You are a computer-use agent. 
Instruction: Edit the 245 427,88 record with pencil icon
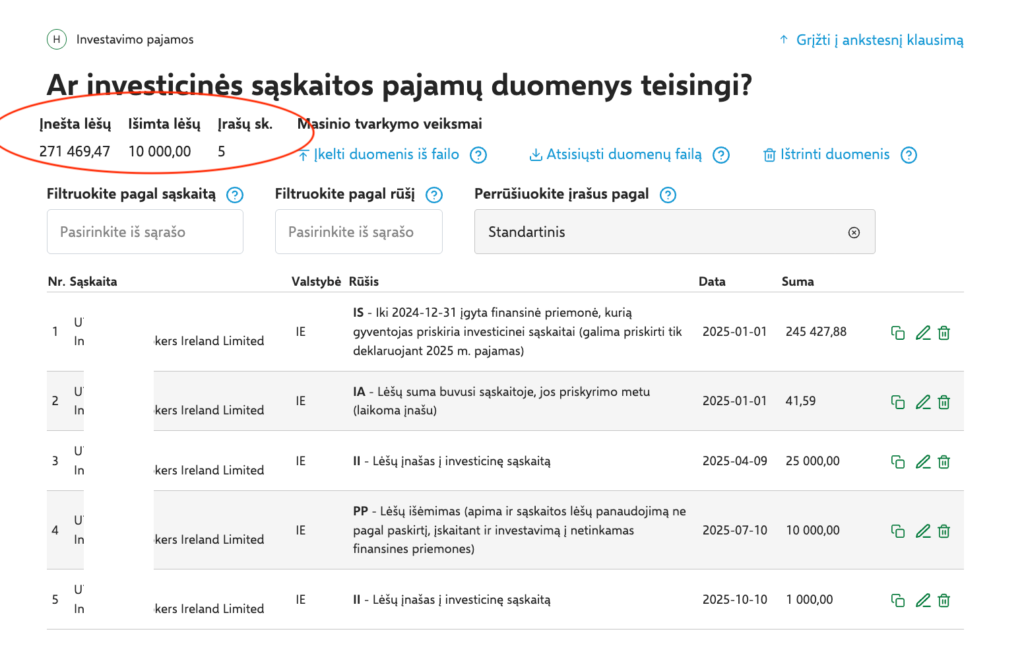[922, 332]
